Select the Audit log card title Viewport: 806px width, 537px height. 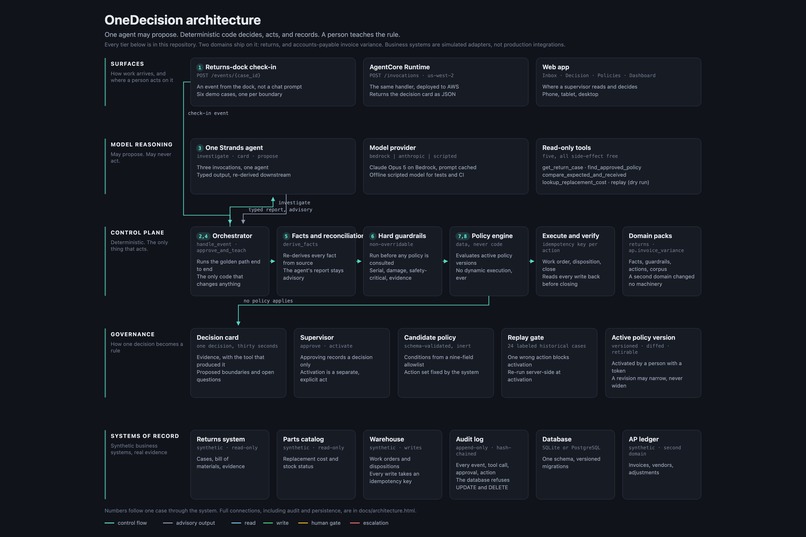point(469,439)
